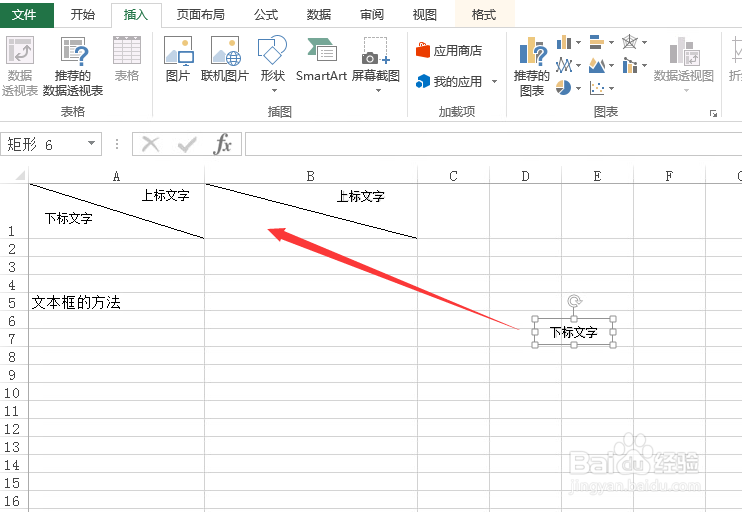
Task: Click the 屏幕截图 screenshot icon
Action: pos(376,63)
